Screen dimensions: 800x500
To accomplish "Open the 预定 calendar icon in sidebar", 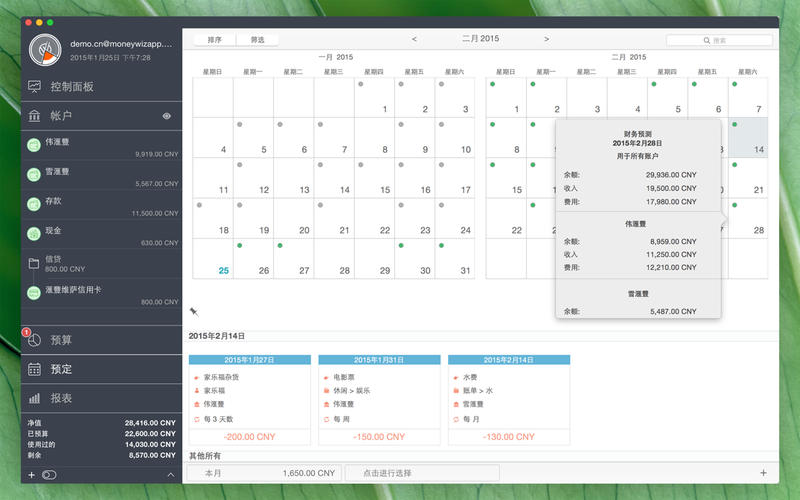I will point(35,369).
